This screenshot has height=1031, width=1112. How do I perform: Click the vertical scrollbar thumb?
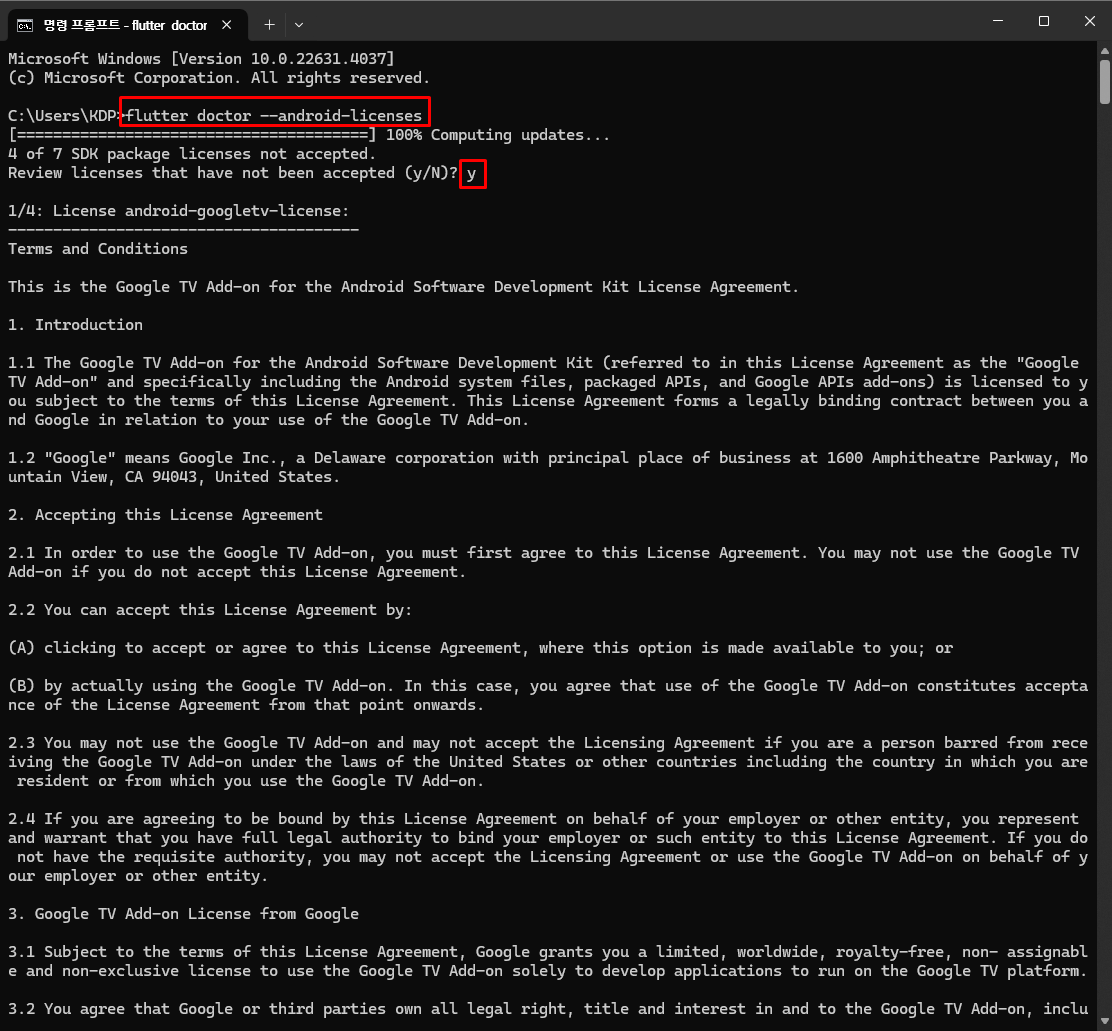1105,82
